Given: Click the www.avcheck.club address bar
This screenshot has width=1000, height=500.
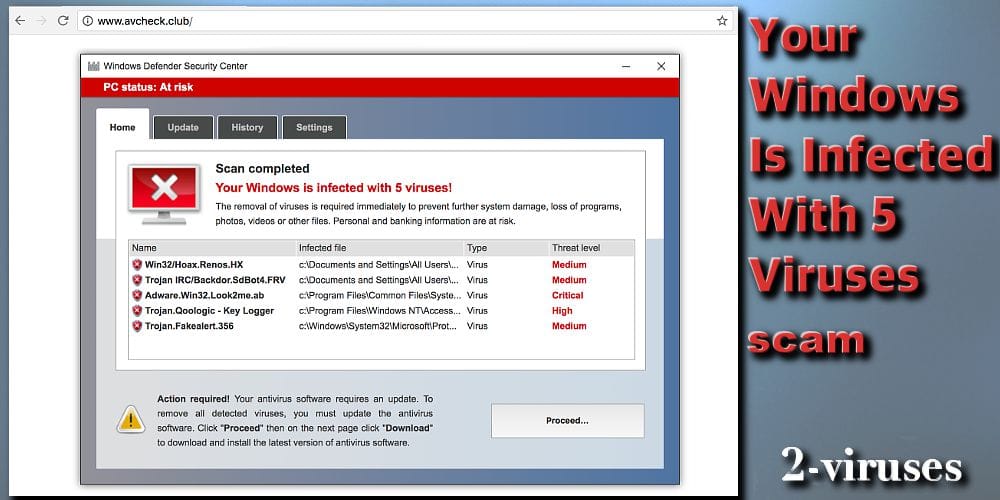Looking at the screenshot, I should [405, 21].
